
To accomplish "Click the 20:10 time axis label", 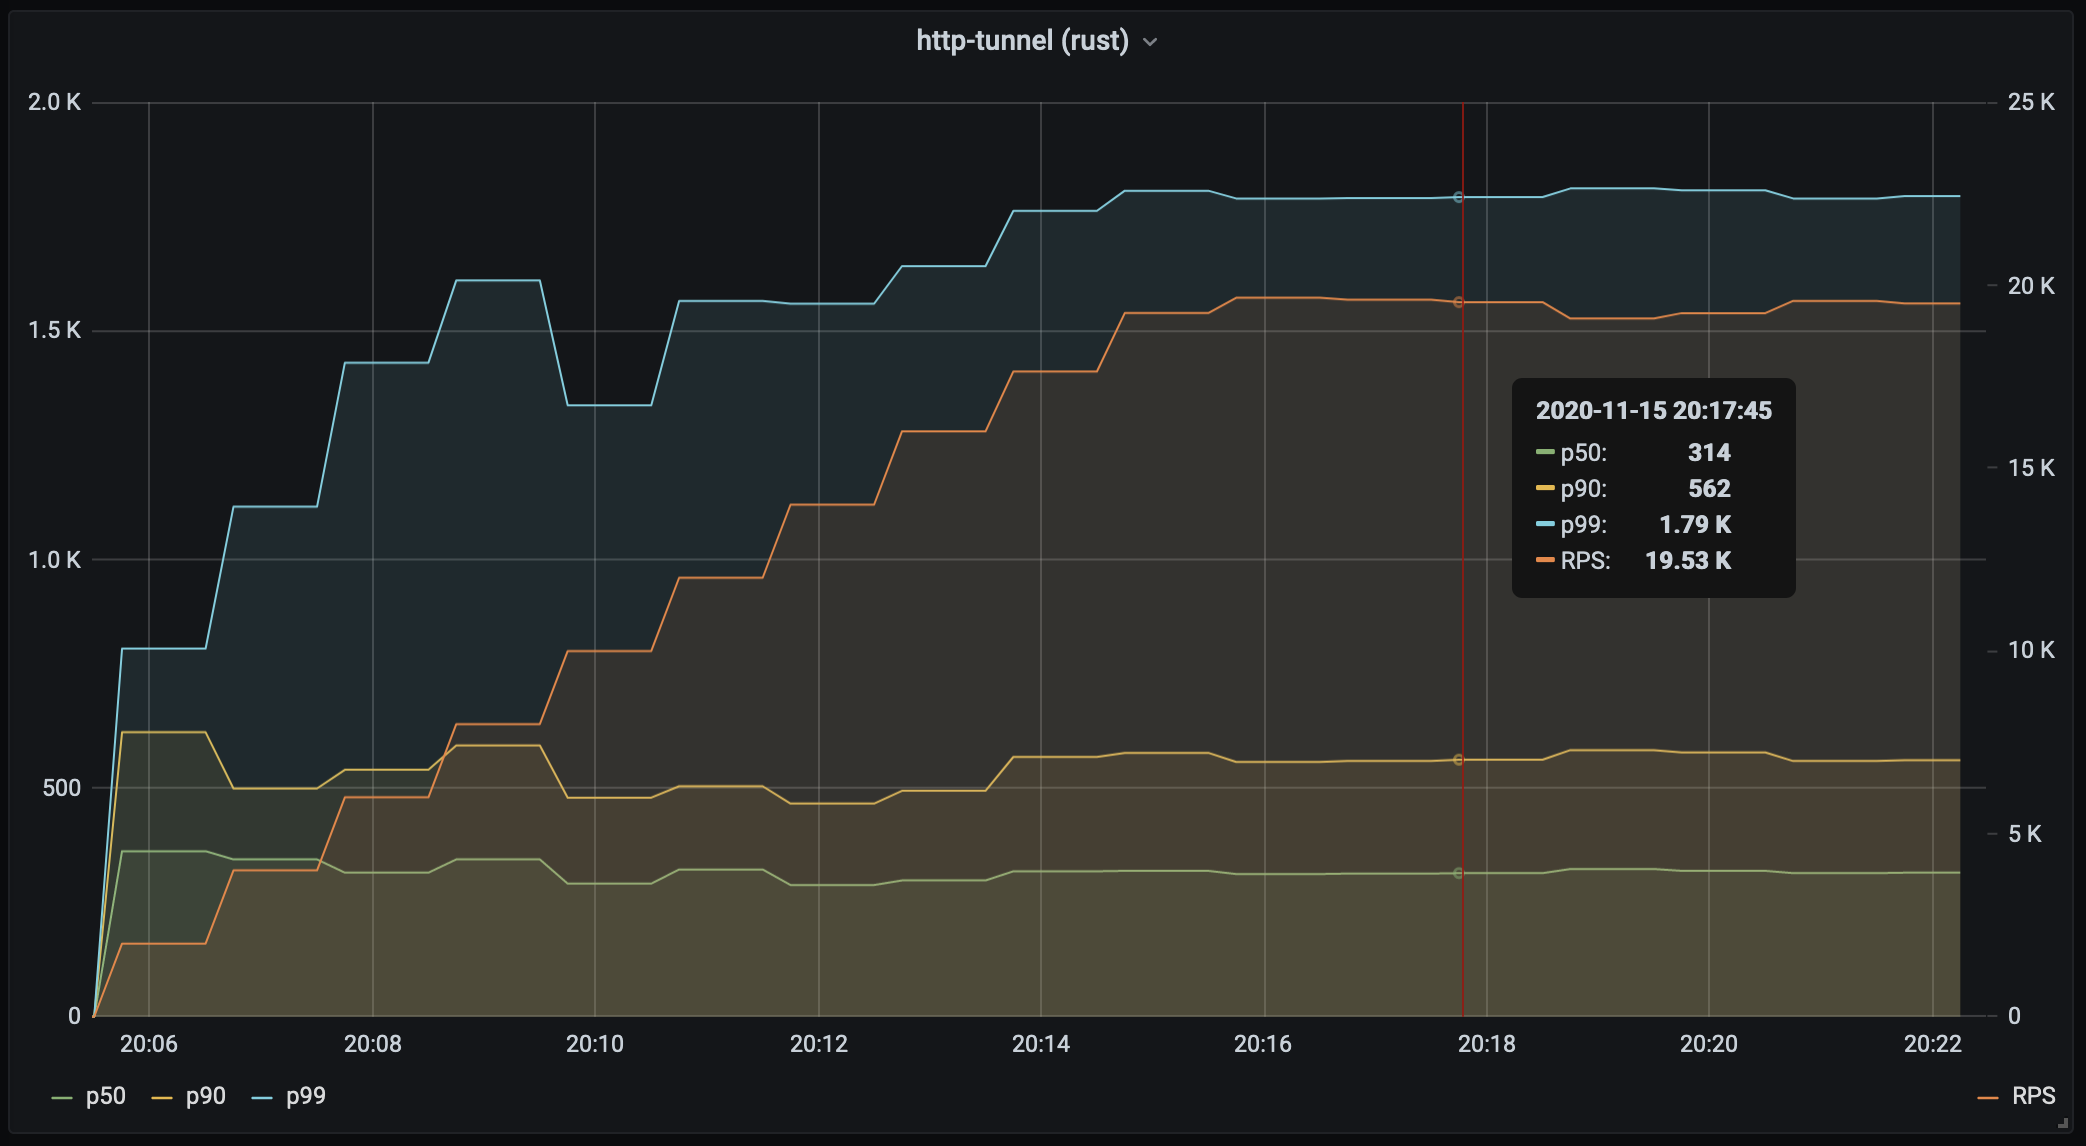I will pyautogui.click(x=594, y=1044).
